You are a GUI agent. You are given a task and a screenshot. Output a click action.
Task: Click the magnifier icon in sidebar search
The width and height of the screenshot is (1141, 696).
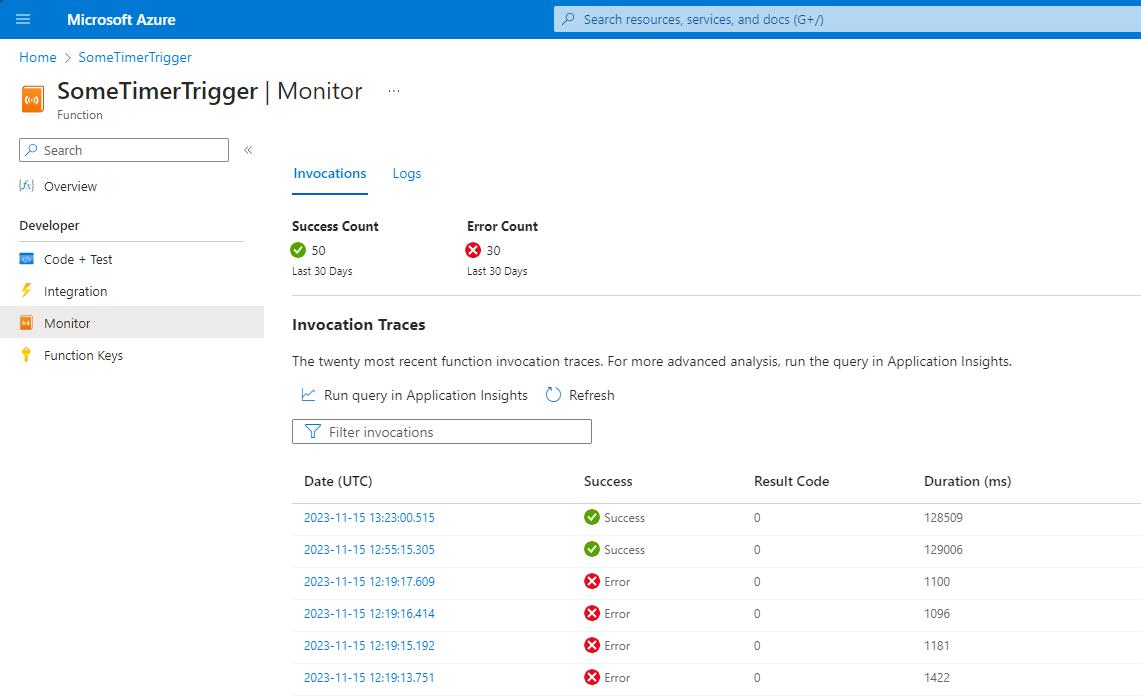coord(31,150)
